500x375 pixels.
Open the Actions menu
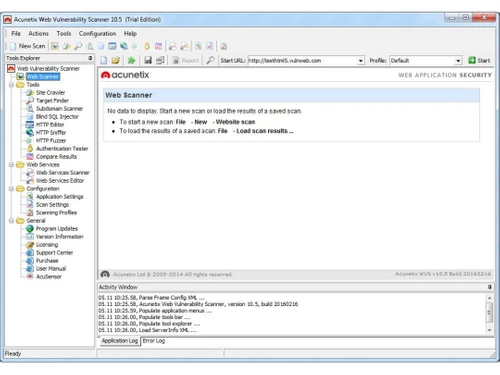point(38,33)
